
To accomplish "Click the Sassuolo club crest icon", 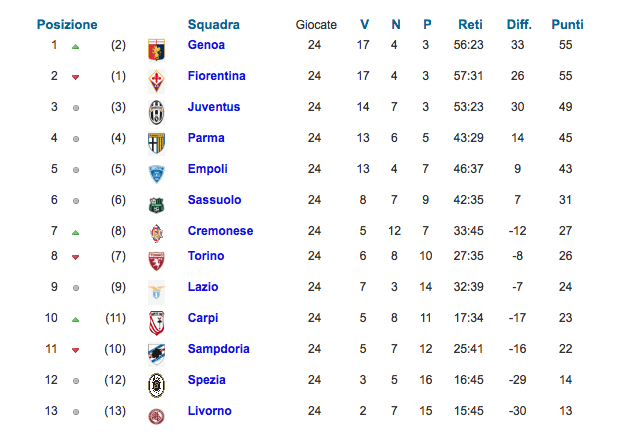I will point(156,201).
